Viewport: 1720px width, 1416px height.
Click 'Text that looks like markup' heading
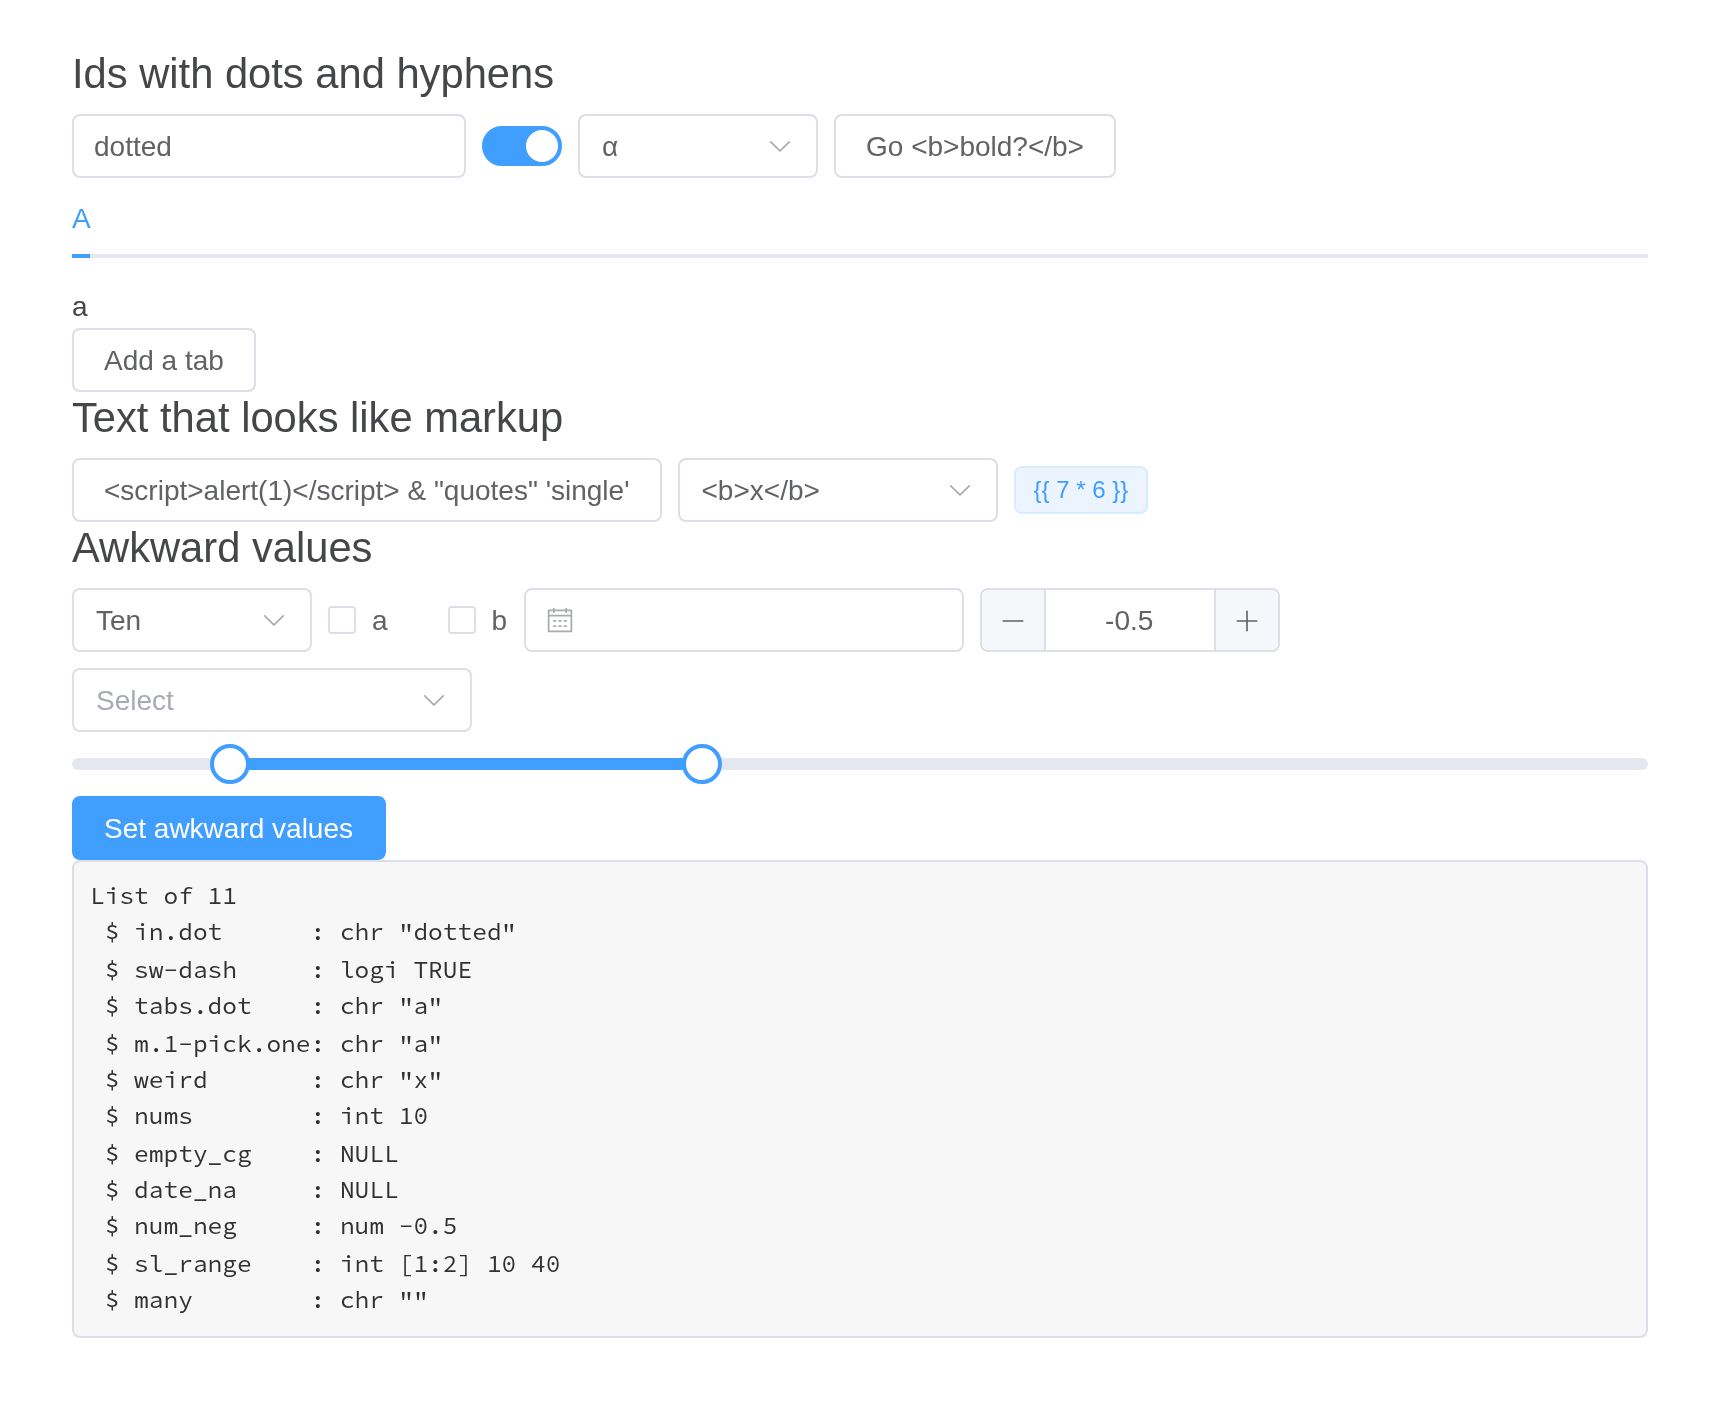[x=317, y=418]
